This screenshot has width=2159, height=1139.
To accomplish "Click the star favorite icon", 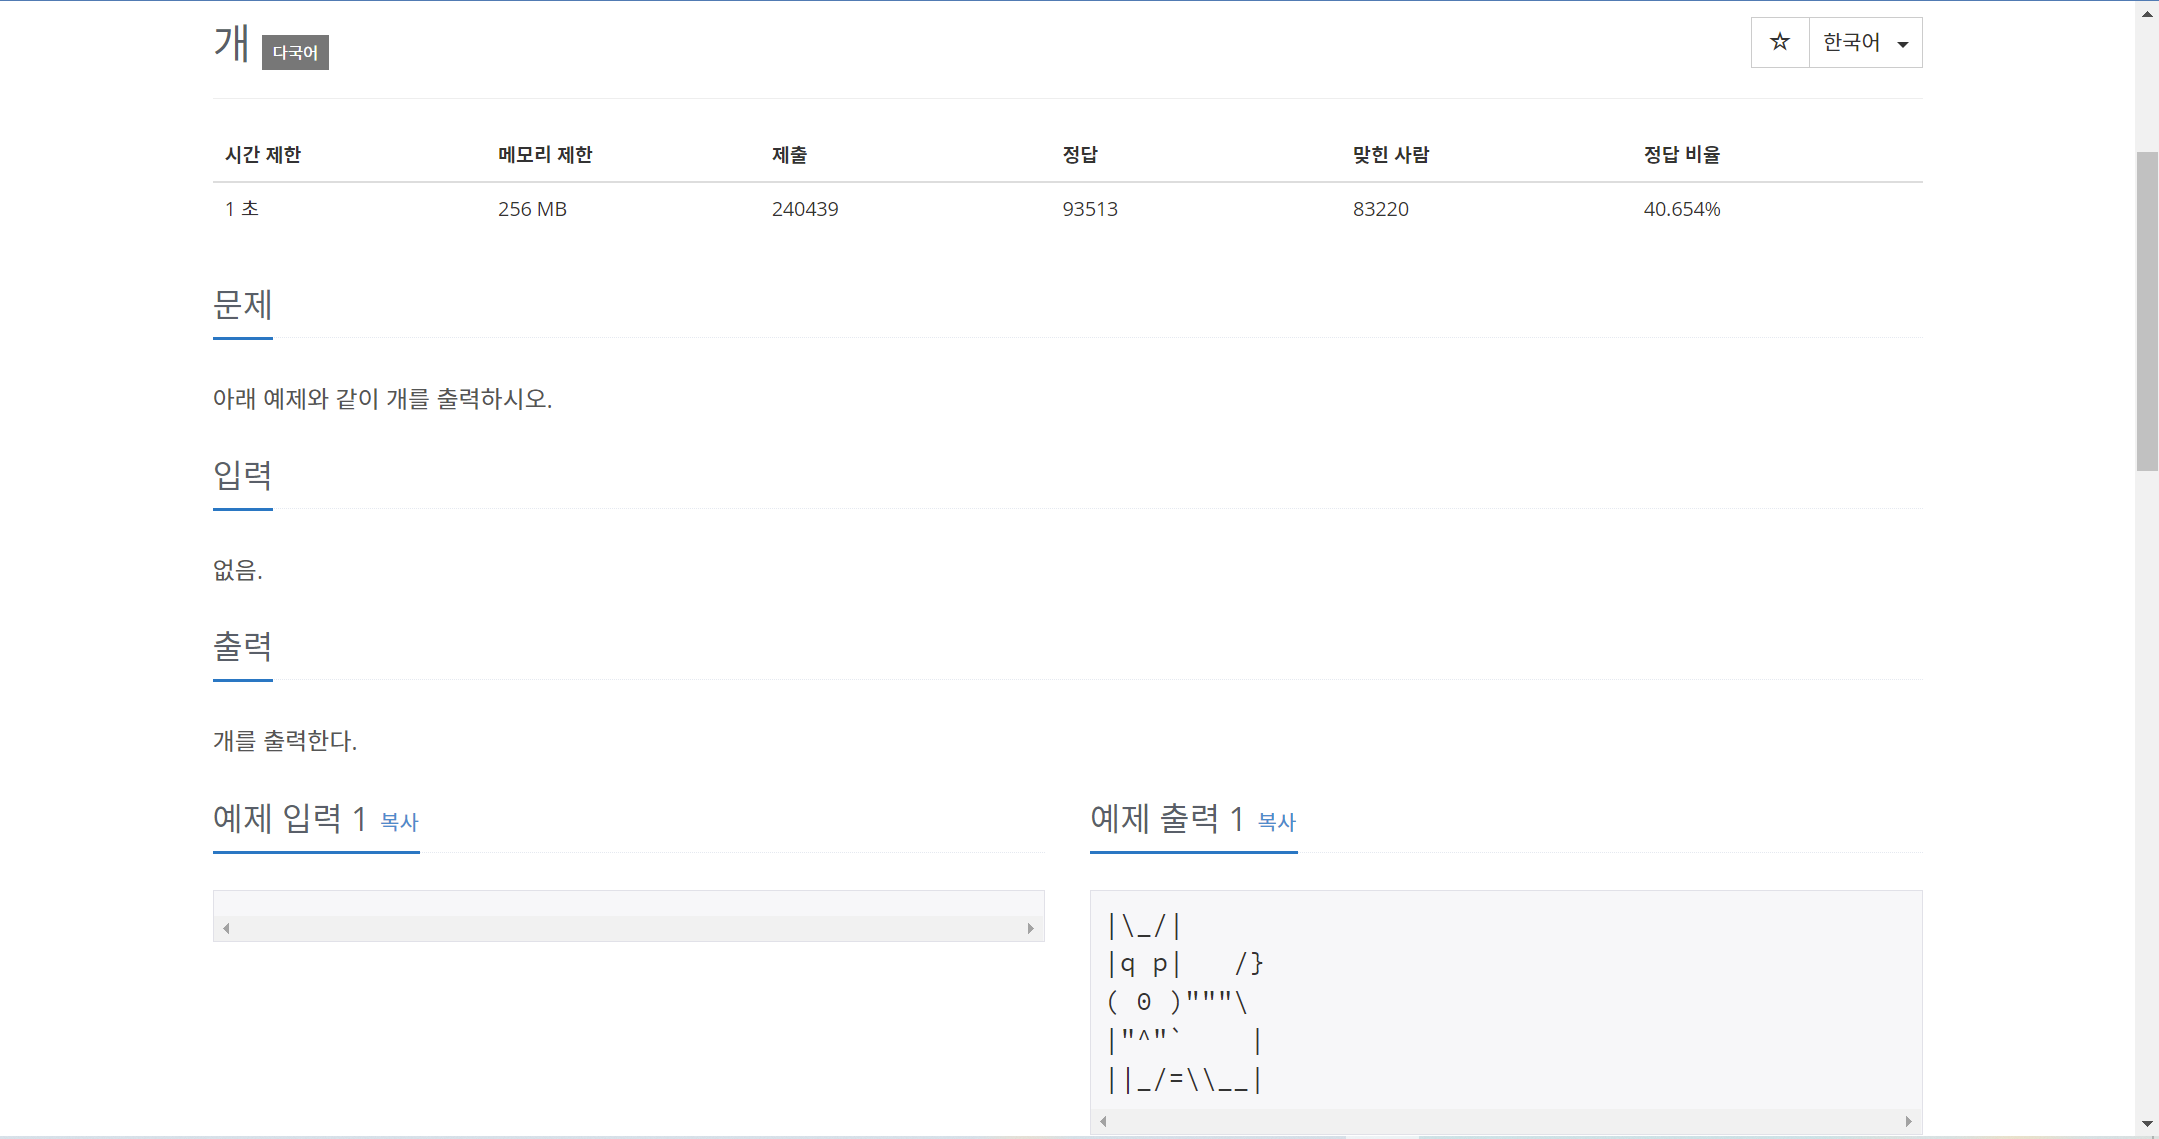I will tap(1779, 42).
